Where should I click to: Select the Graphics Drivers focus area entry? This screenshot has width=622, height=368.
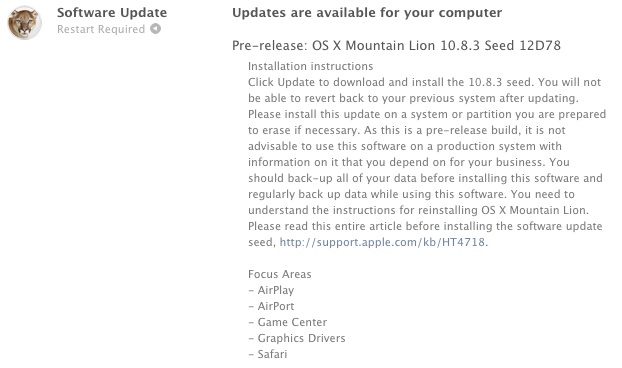(297, 338)
